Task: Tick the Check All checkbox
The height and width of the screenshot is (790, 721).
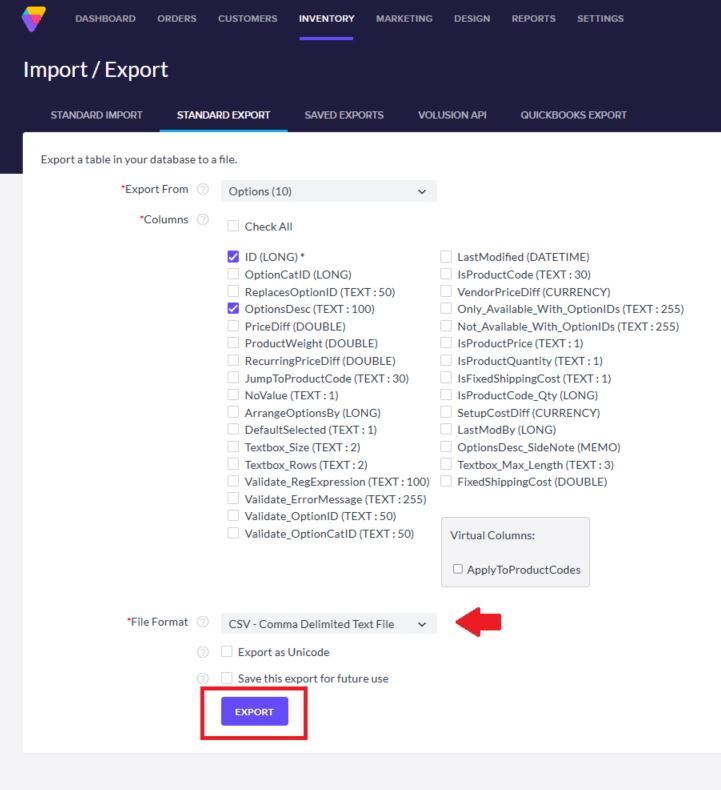Action: tap(233, 226)
